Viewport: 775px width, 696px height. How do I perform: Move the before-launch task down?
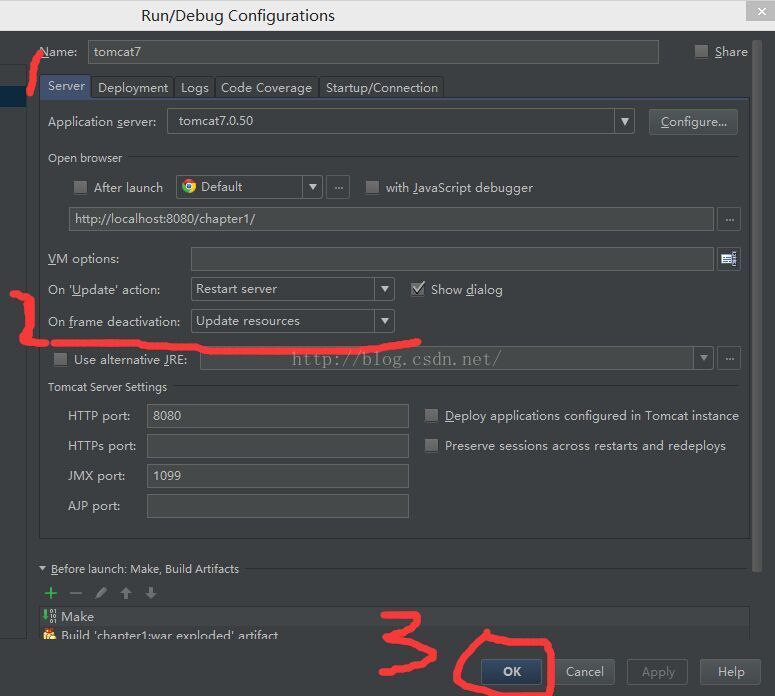pos(151,593)
